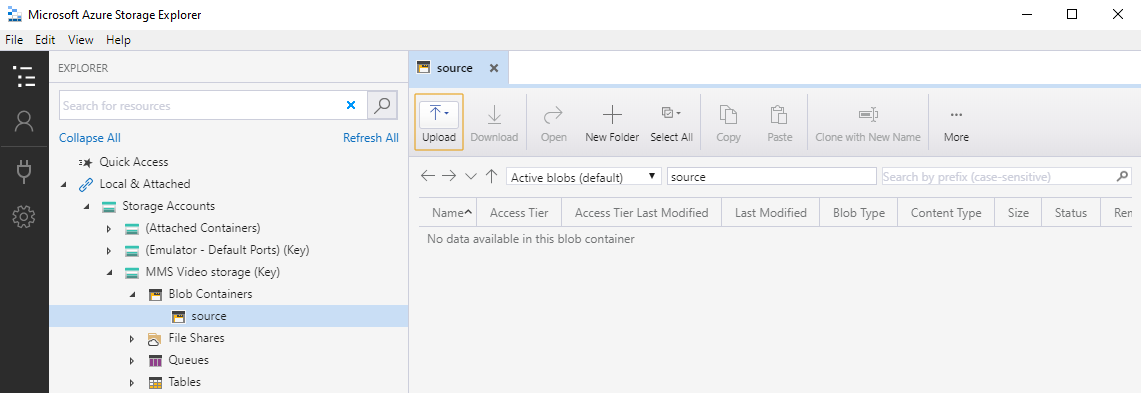
Task: Click the Download toolbar button
Action: [494, 122]
